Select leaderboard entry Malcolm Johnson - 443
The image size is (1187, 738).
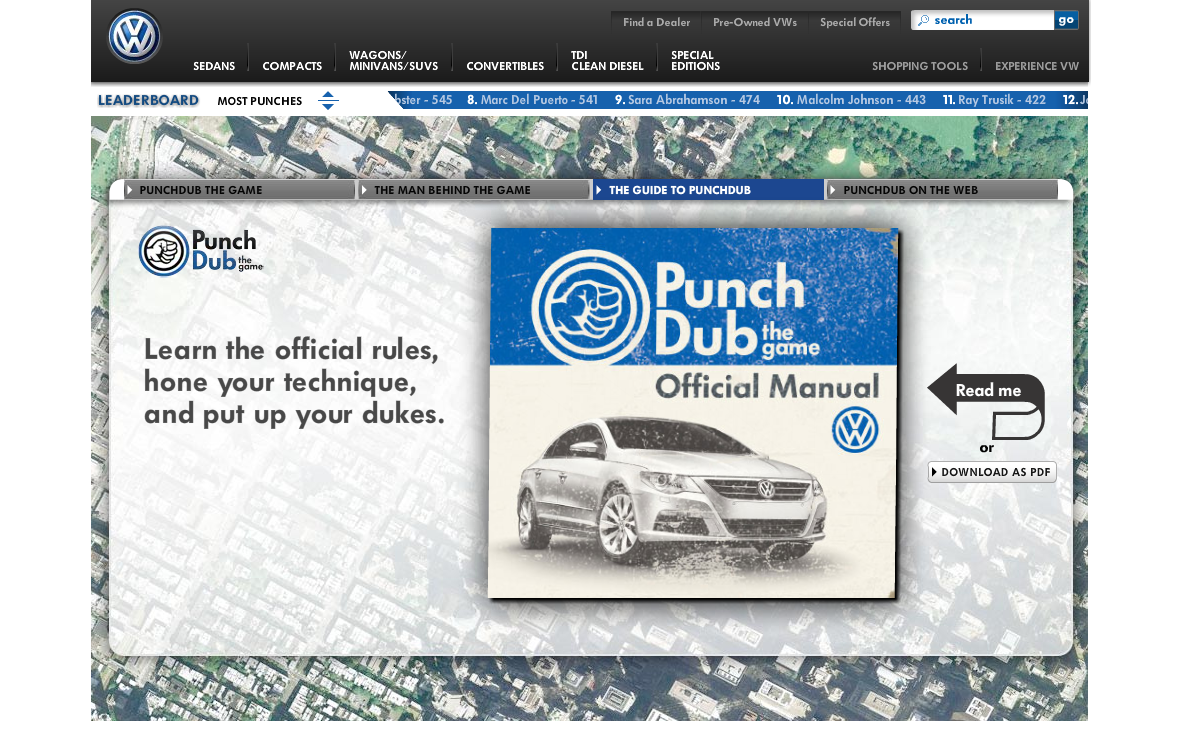pyautogui.click(x=851, y=100)
